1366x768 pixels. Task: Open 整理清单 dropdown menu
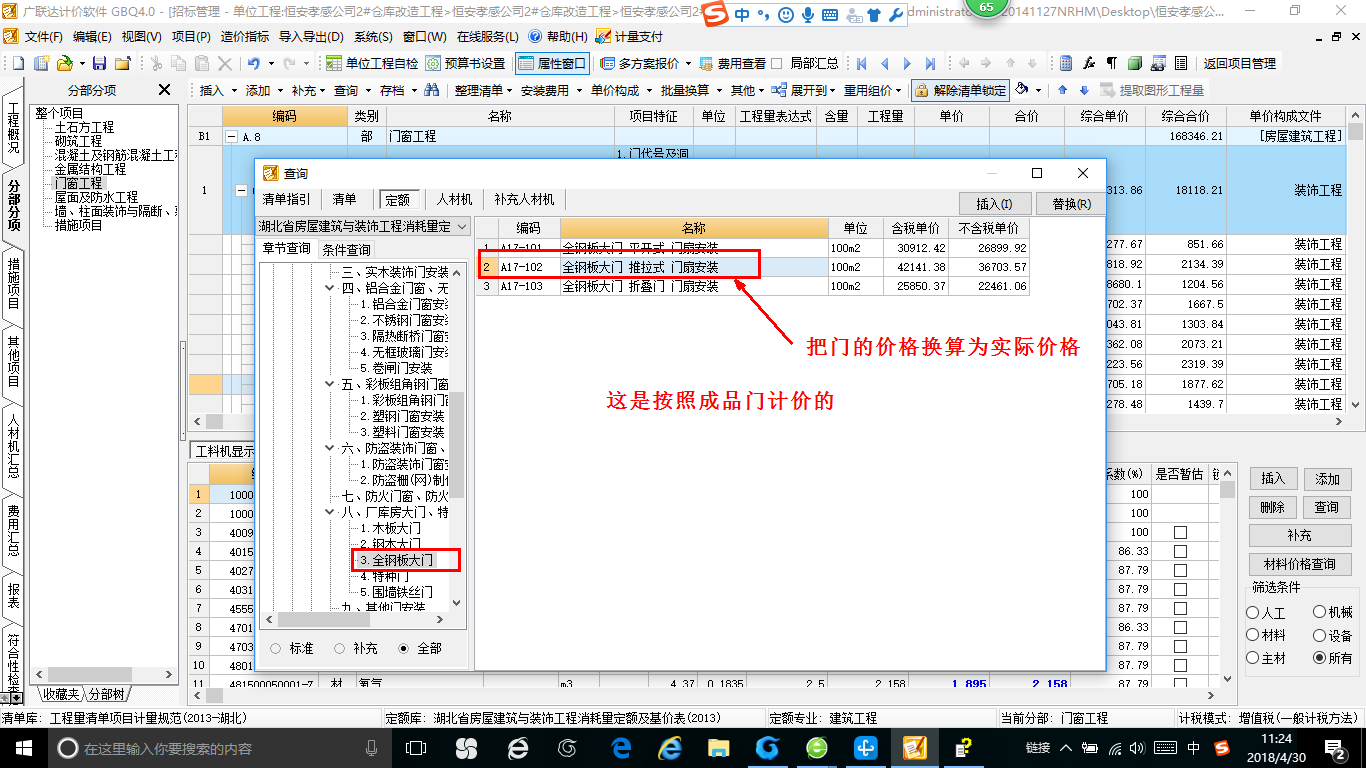(x=483, y=90)
